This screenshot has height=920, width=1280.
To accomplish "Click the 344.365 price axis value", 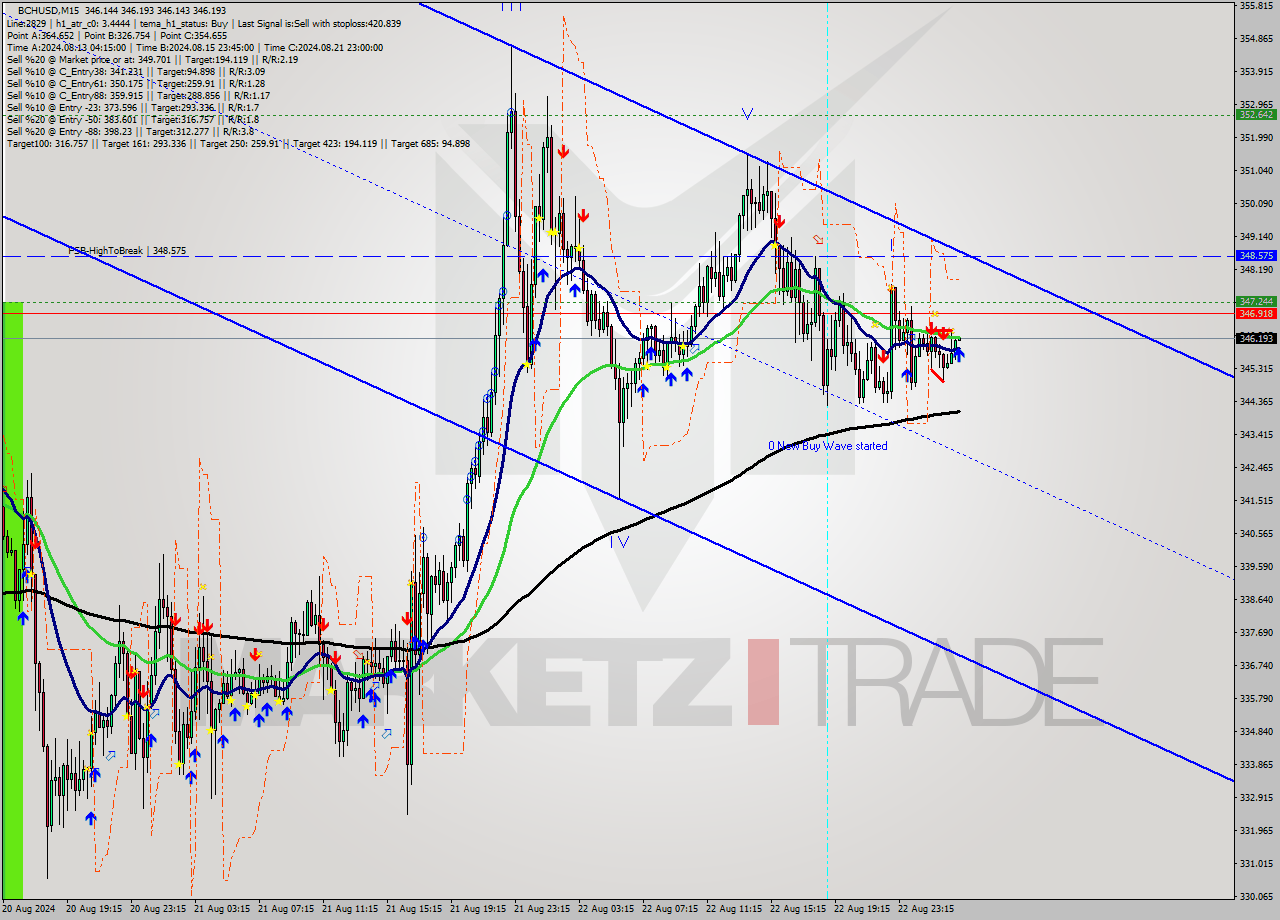I will 1256,402.
